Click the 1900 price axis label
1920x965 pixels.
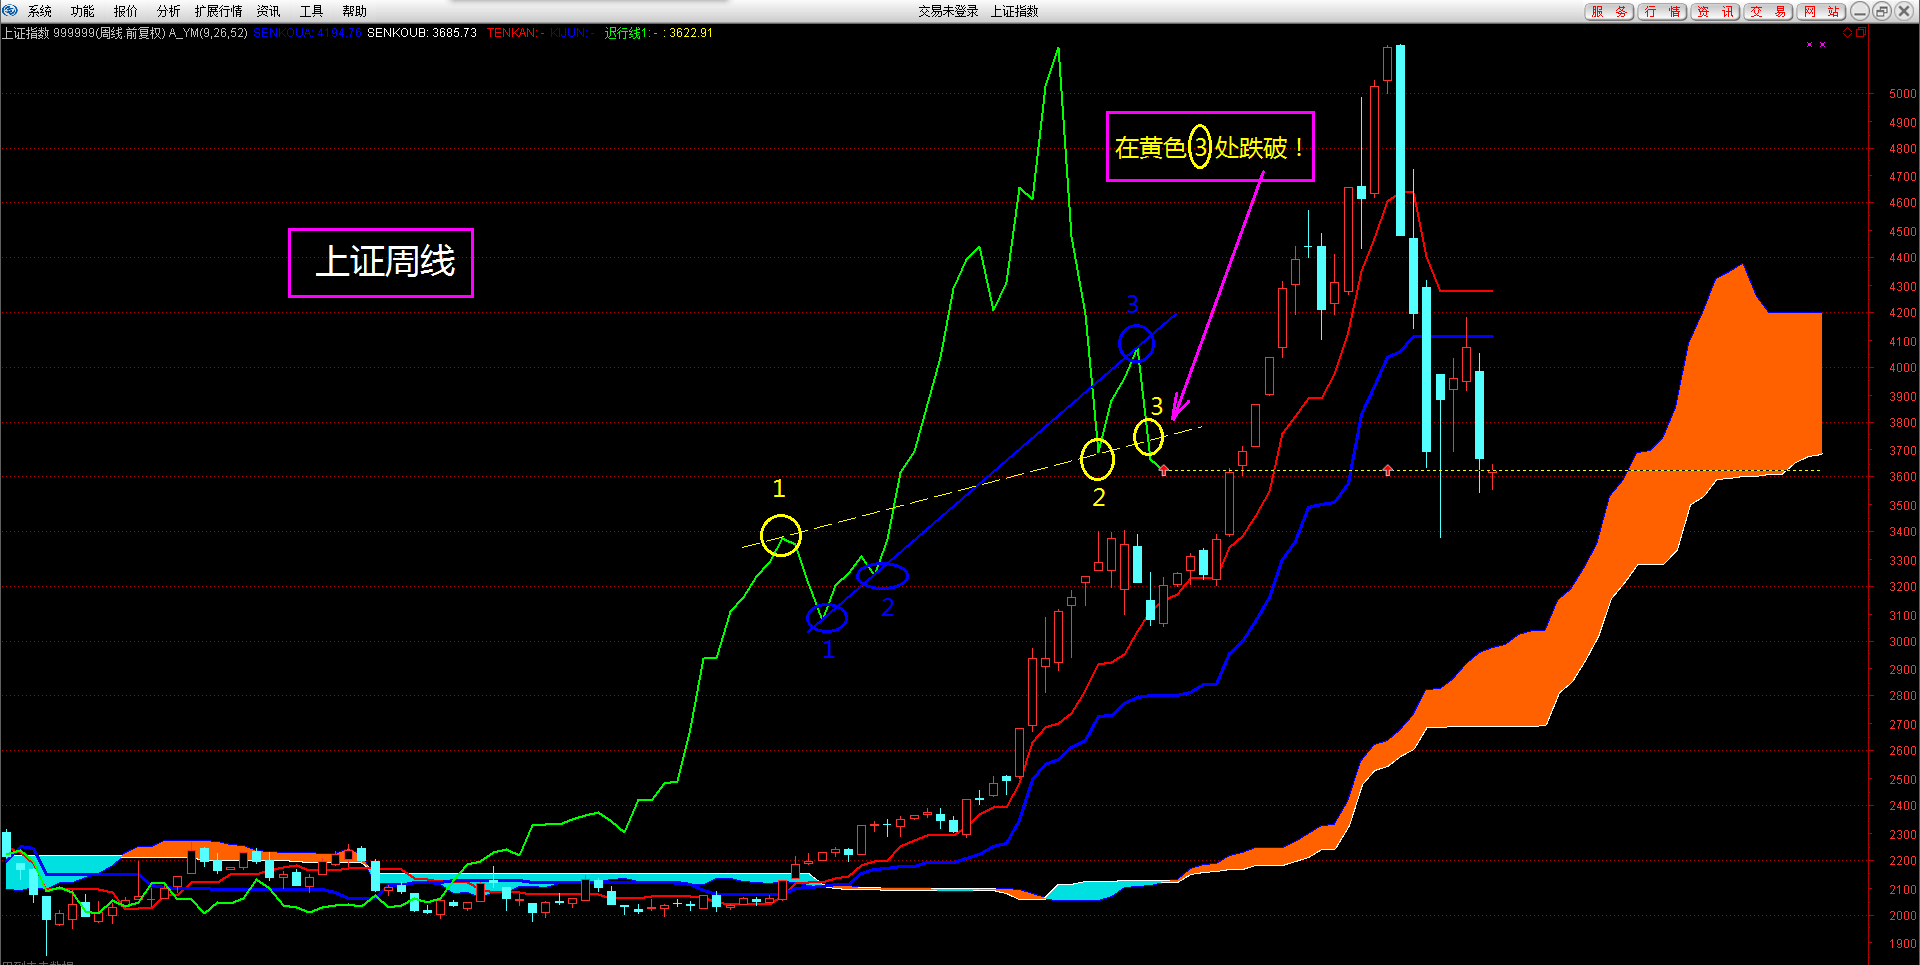tap(1902, 943)
